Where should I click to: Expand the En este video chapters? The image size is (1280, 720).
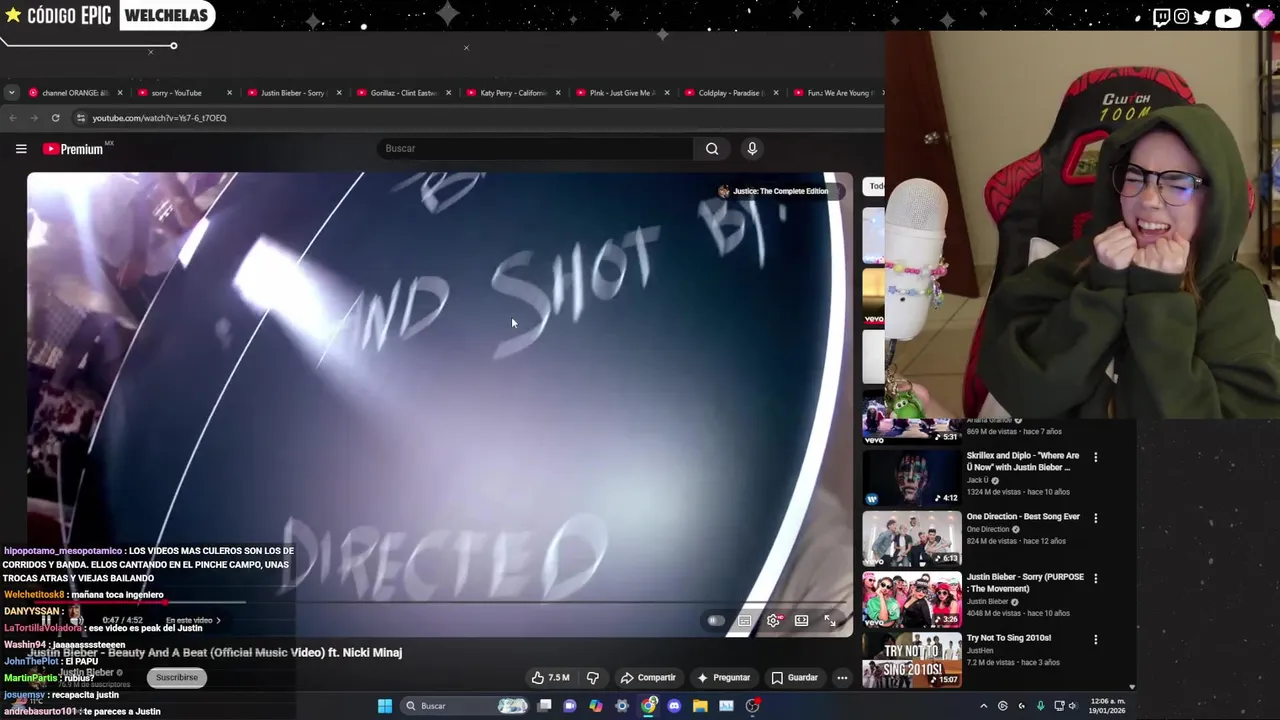coord(193,621)
